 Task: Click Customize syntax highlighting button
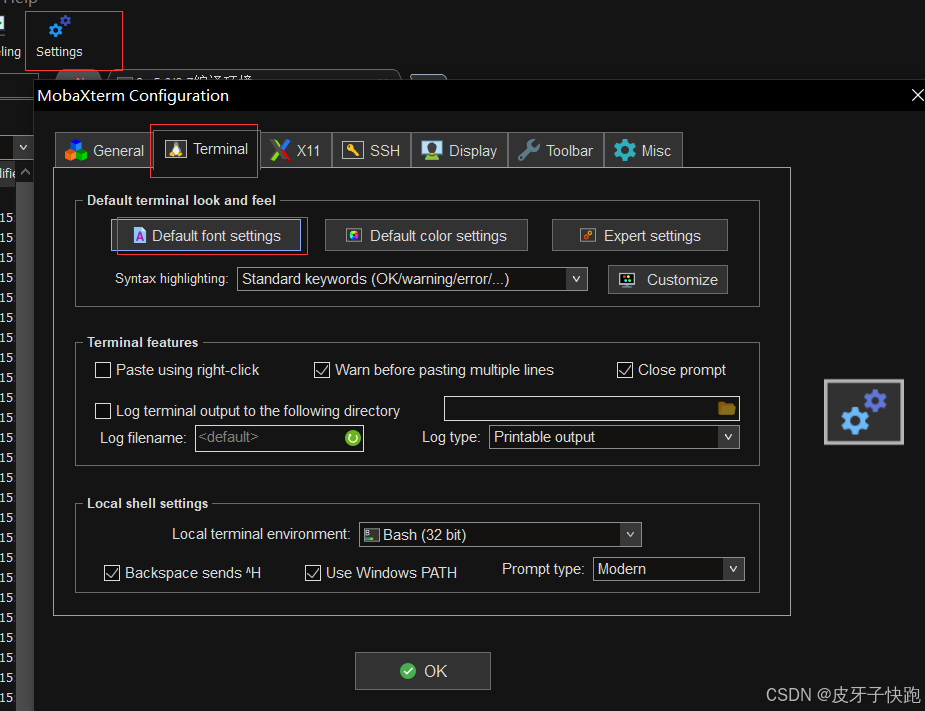click(668, 280)
